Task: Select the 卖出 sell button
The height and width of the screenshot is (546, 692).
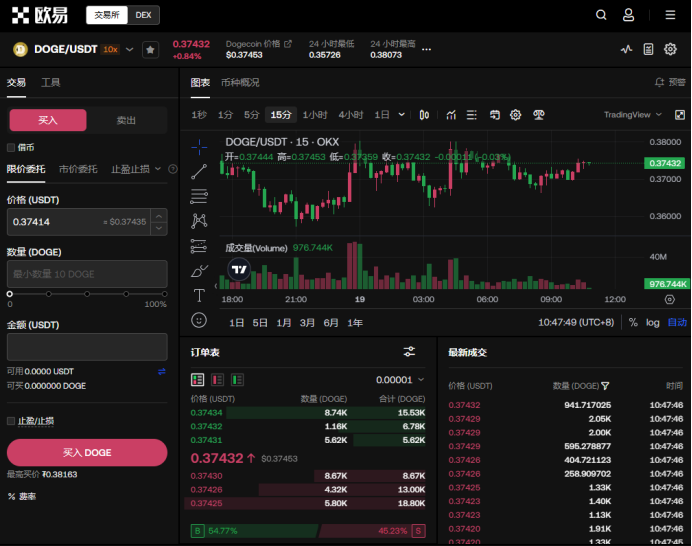Action: (127, 120)
